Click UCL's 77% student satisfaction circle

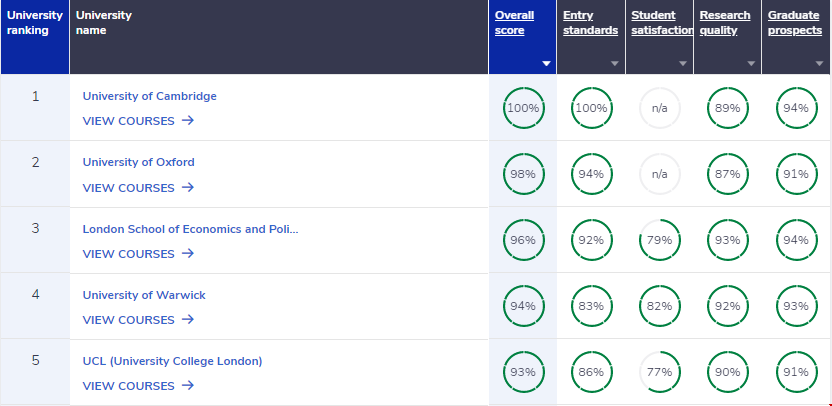click(659, 372)
